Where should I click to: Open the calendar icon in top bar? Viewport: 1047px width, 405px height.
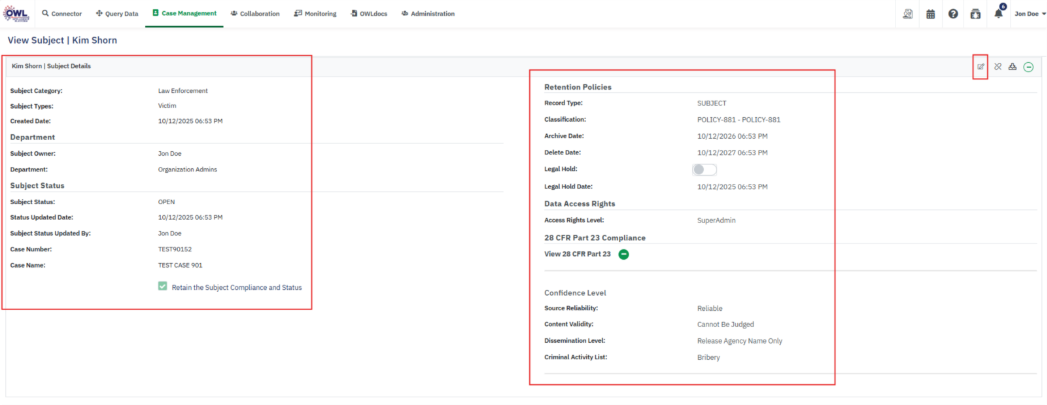(930, 14)
